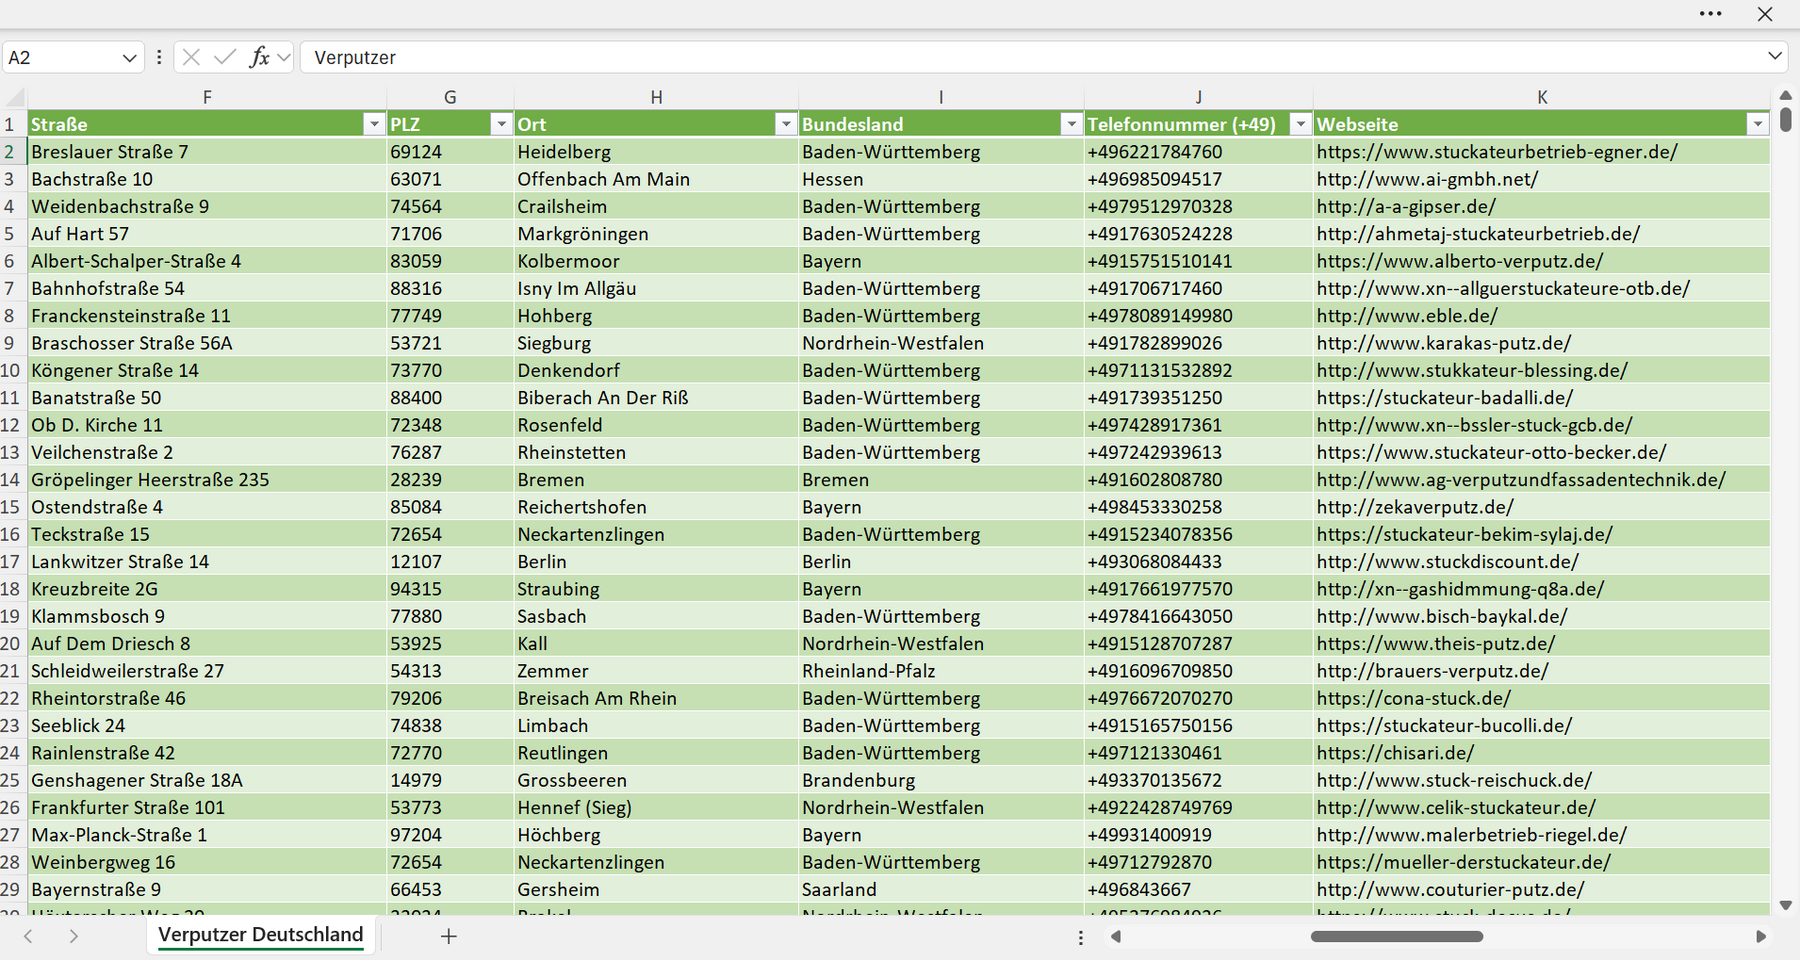1800x961 pixels.
Task: Open the three-dots more options menu
Action: click(x=1710, y=14)
